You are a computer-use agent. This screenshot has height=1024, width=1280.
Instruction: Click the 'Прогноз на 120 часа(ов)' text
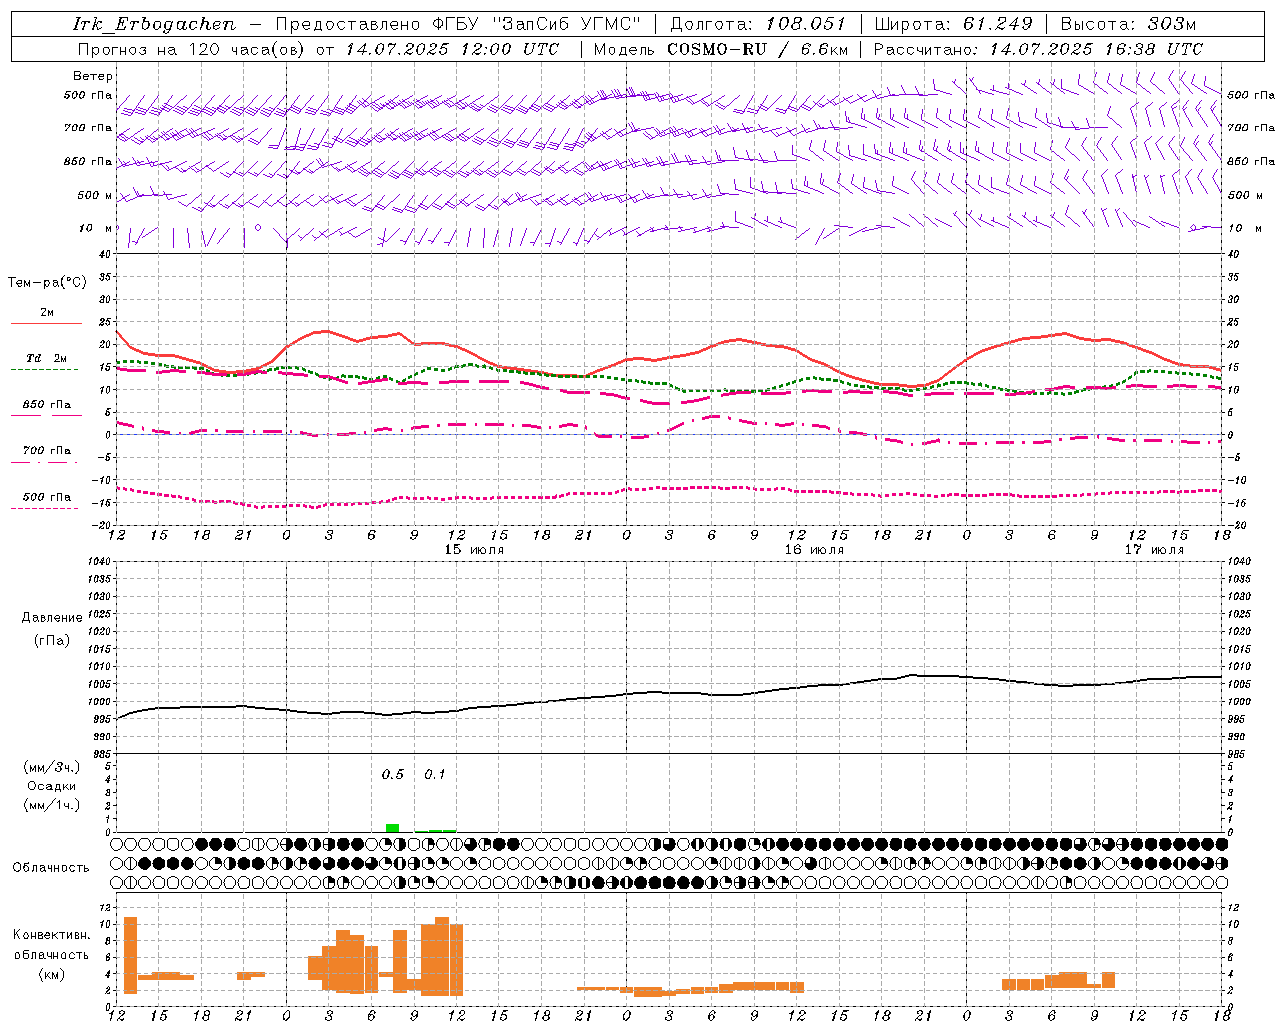(x=192, y=49)
